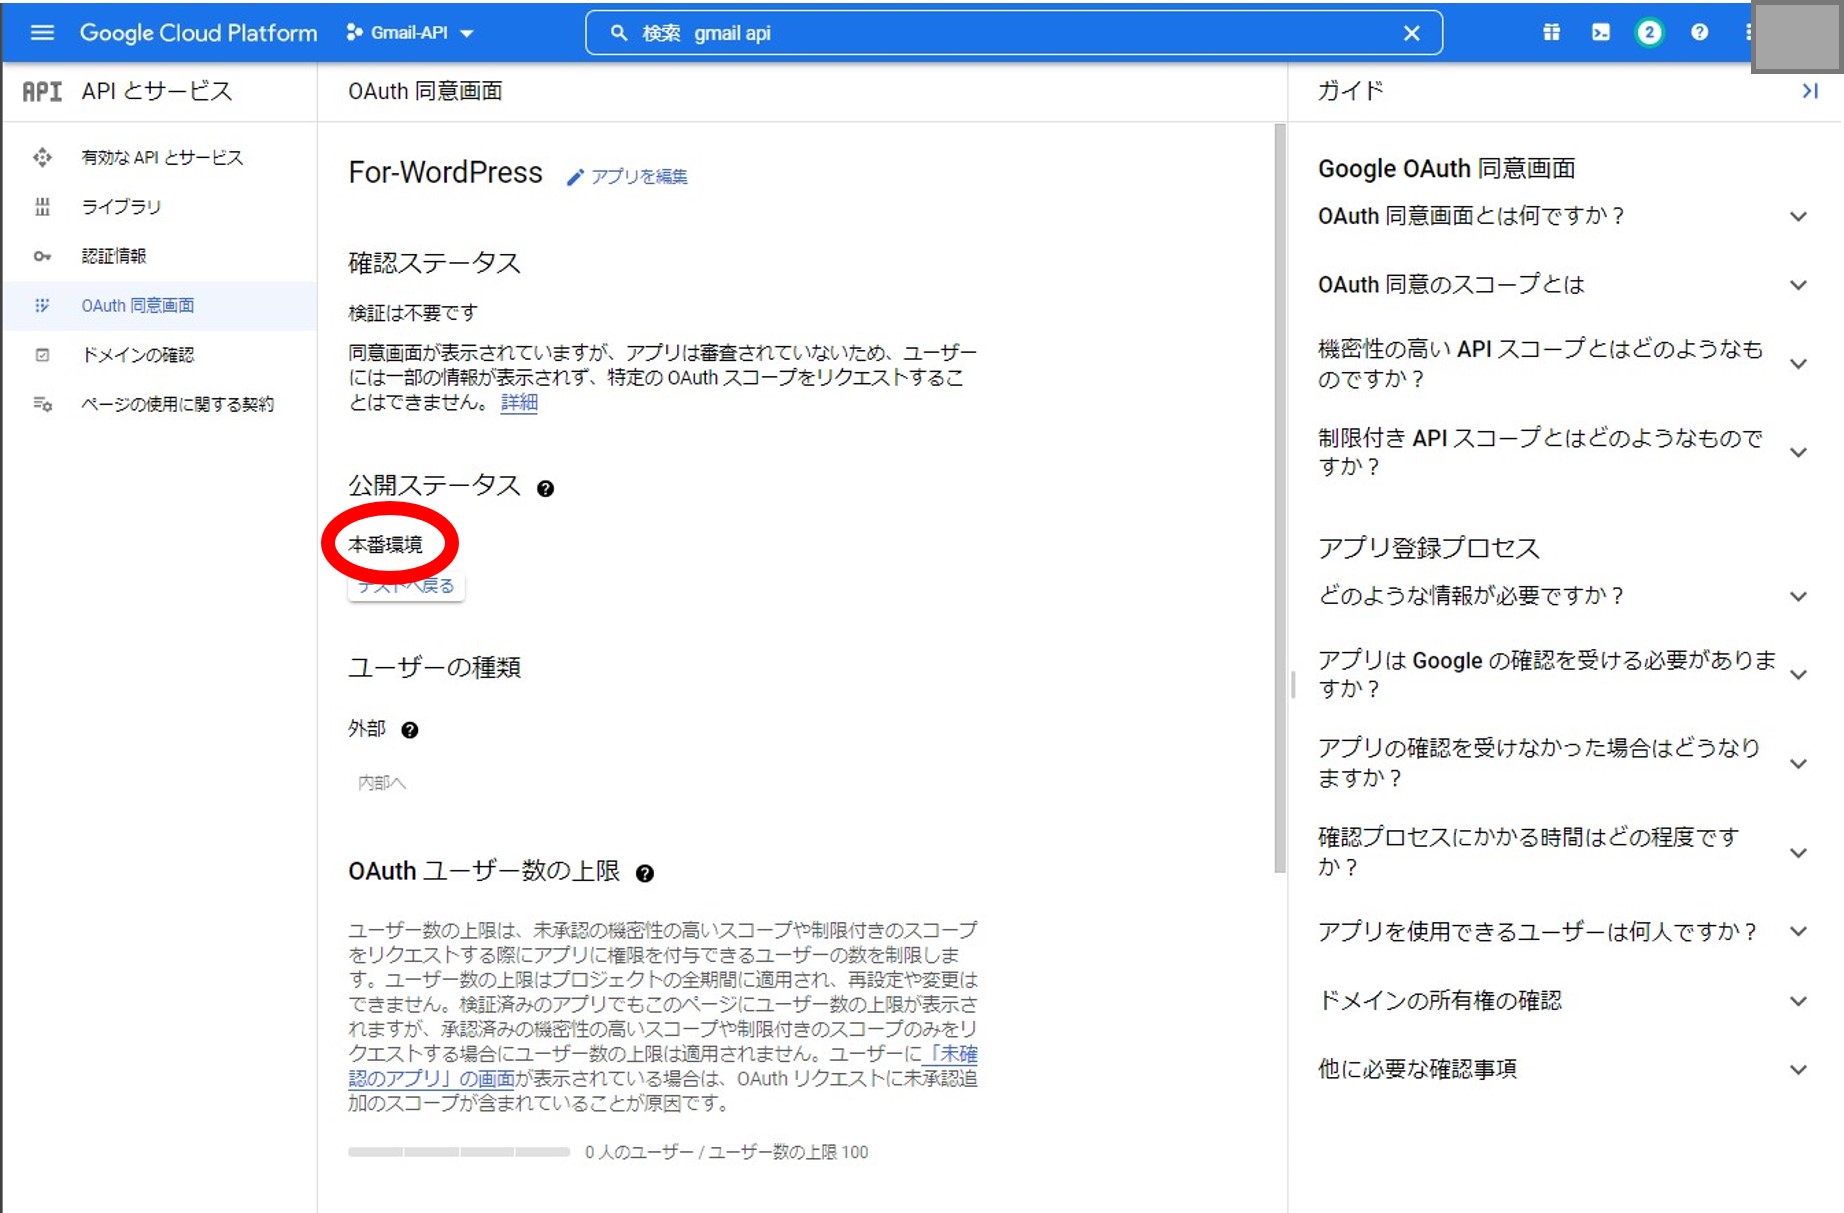Open notifications badge showing 2
Screen dimensions: 1844x1213
click(x=1649, y=32)
